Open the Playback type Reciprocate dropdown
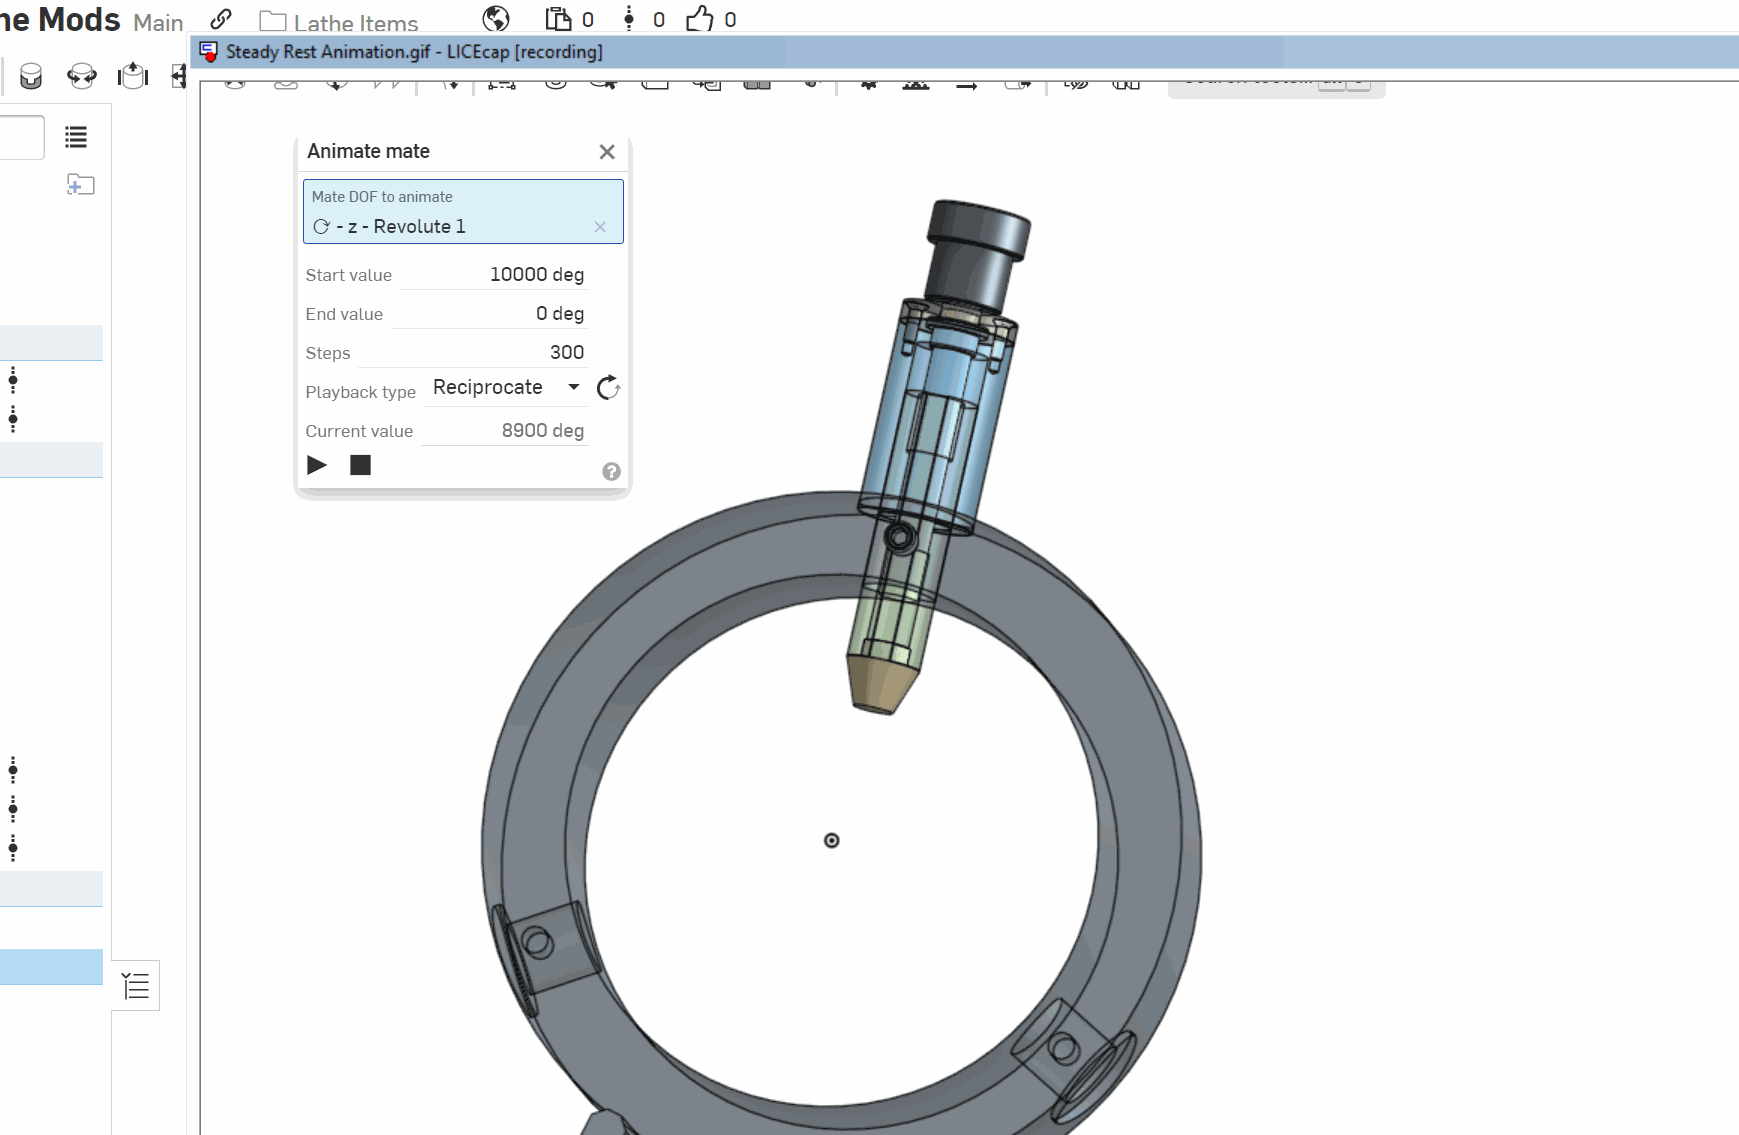1739x1135 pixels. tap(506, 387)
